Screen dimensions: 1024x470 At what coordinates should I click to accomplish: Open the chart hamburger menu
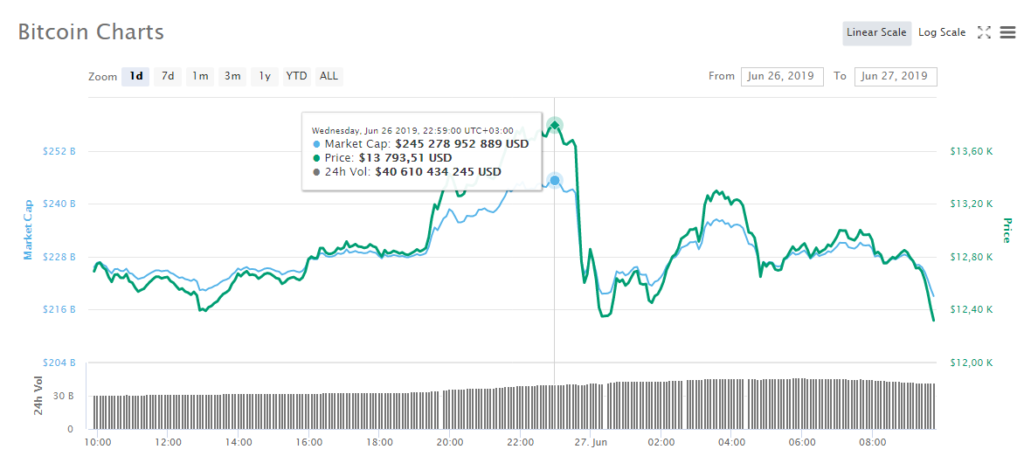tap(1008, 33)
